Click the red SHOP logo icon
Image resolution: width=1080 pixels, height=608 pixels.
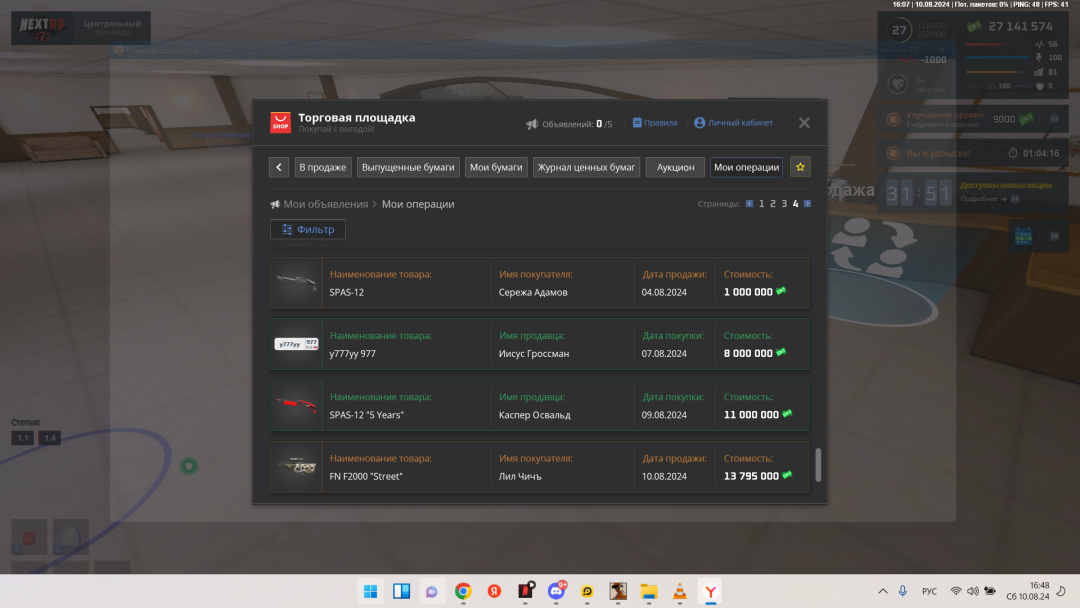point(281,122)
